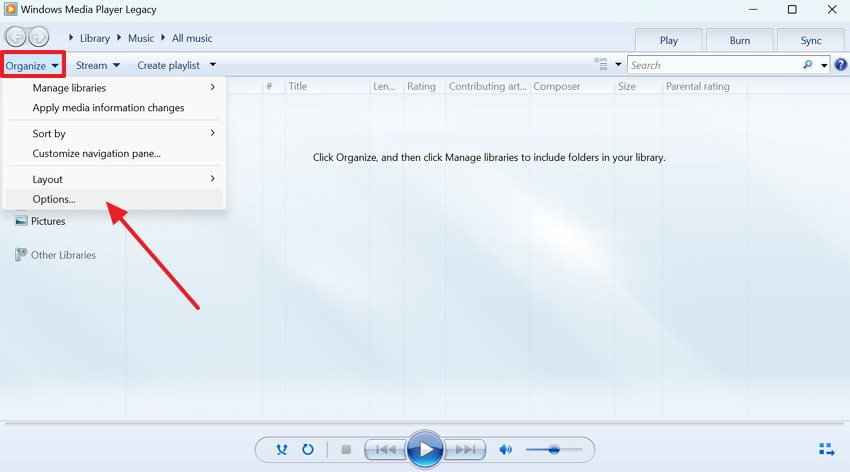
Task: Sort by the Composer column header
Action: [x=572, y=86]
